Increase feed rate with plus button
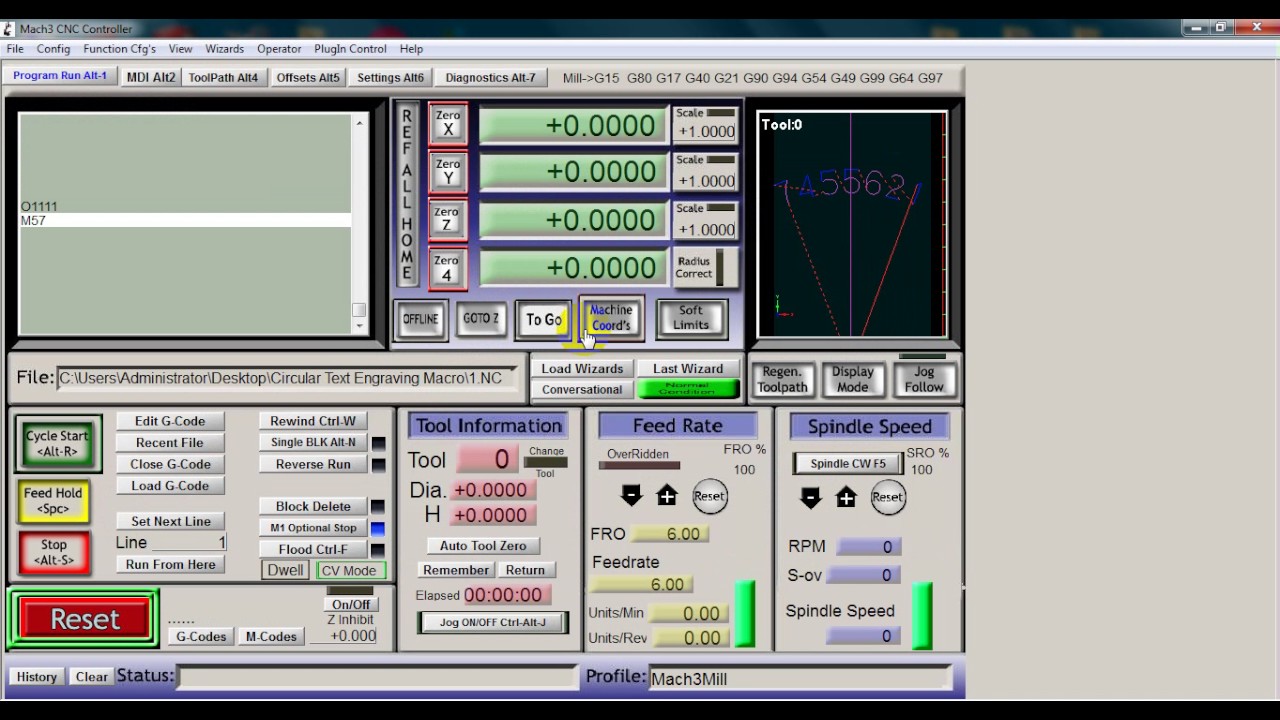This screenshot has height=720, width=1280. click(667, 496)
